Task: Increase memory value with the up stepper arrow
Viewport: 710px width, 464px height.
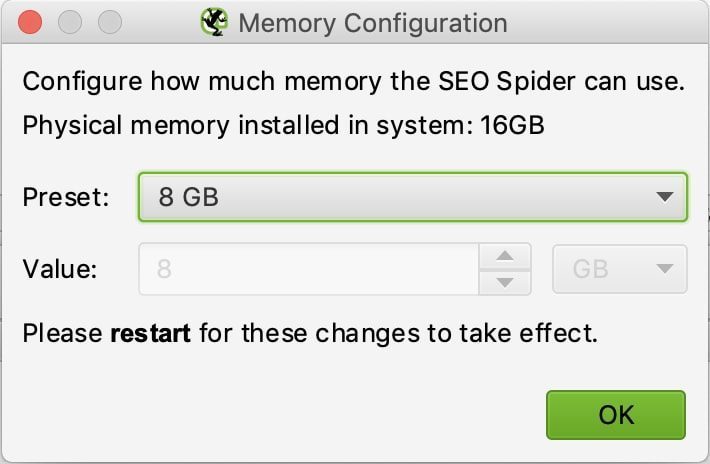Action: pos(504,256)
